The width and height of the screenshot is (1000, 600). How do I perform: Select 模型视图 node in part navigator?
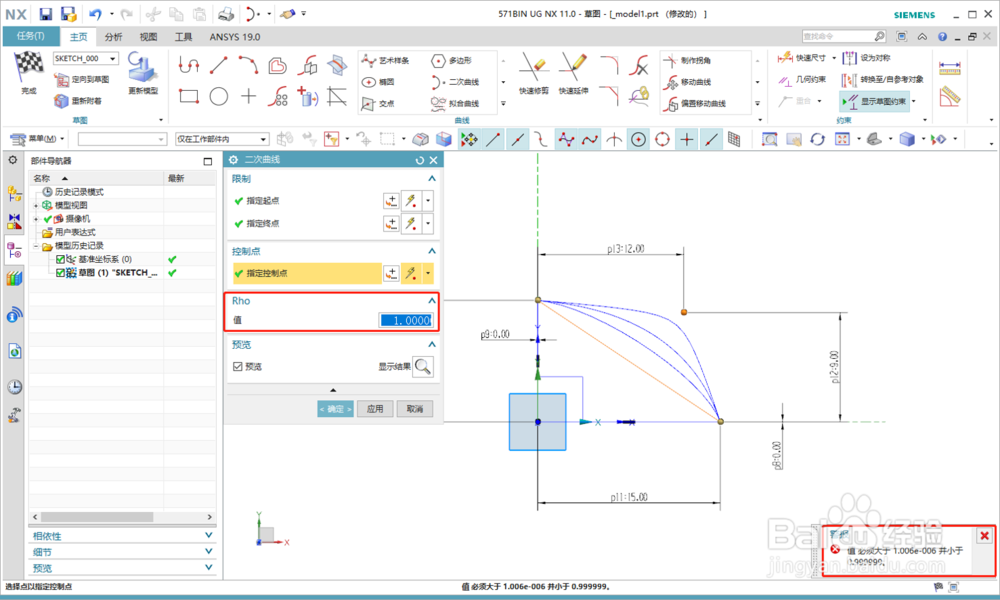[71, 205]
